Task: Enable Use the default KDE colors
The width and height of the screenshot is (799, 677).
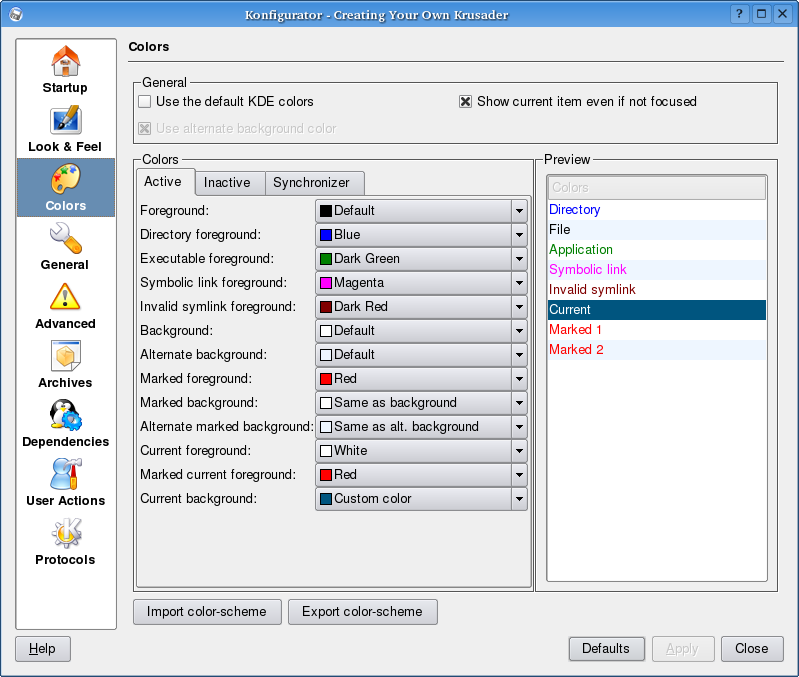Action: pyautogui.click(x=145, y=101)
